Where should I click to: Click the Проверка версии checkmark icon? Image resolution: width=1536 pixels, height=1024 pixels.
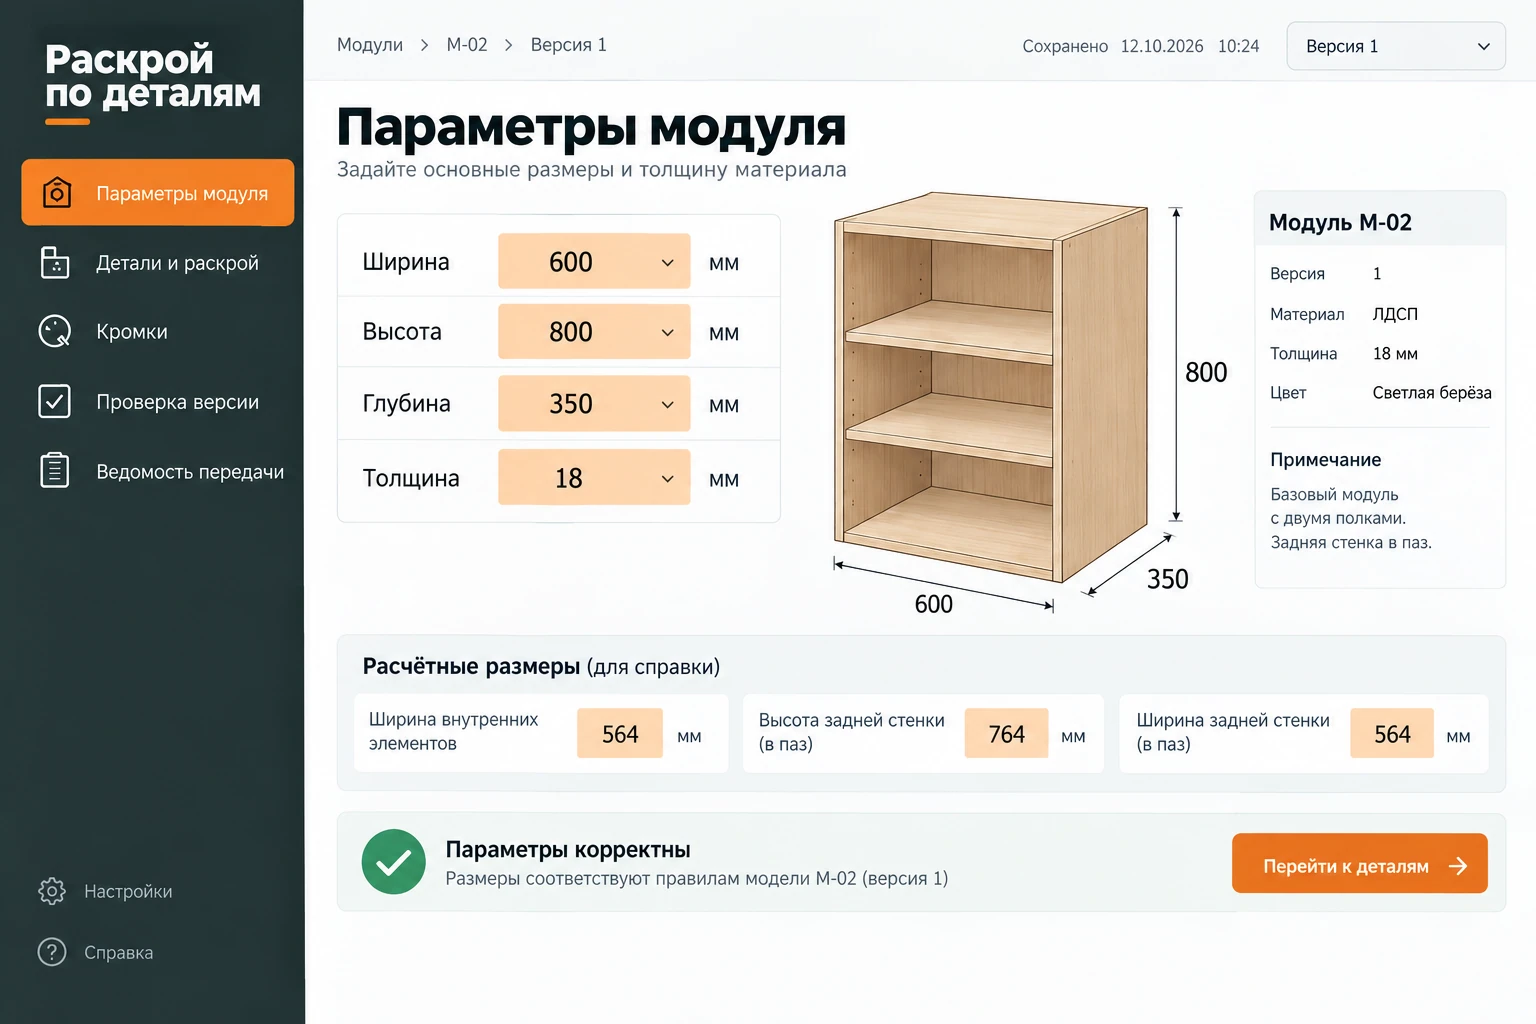[x=54, y=401]
